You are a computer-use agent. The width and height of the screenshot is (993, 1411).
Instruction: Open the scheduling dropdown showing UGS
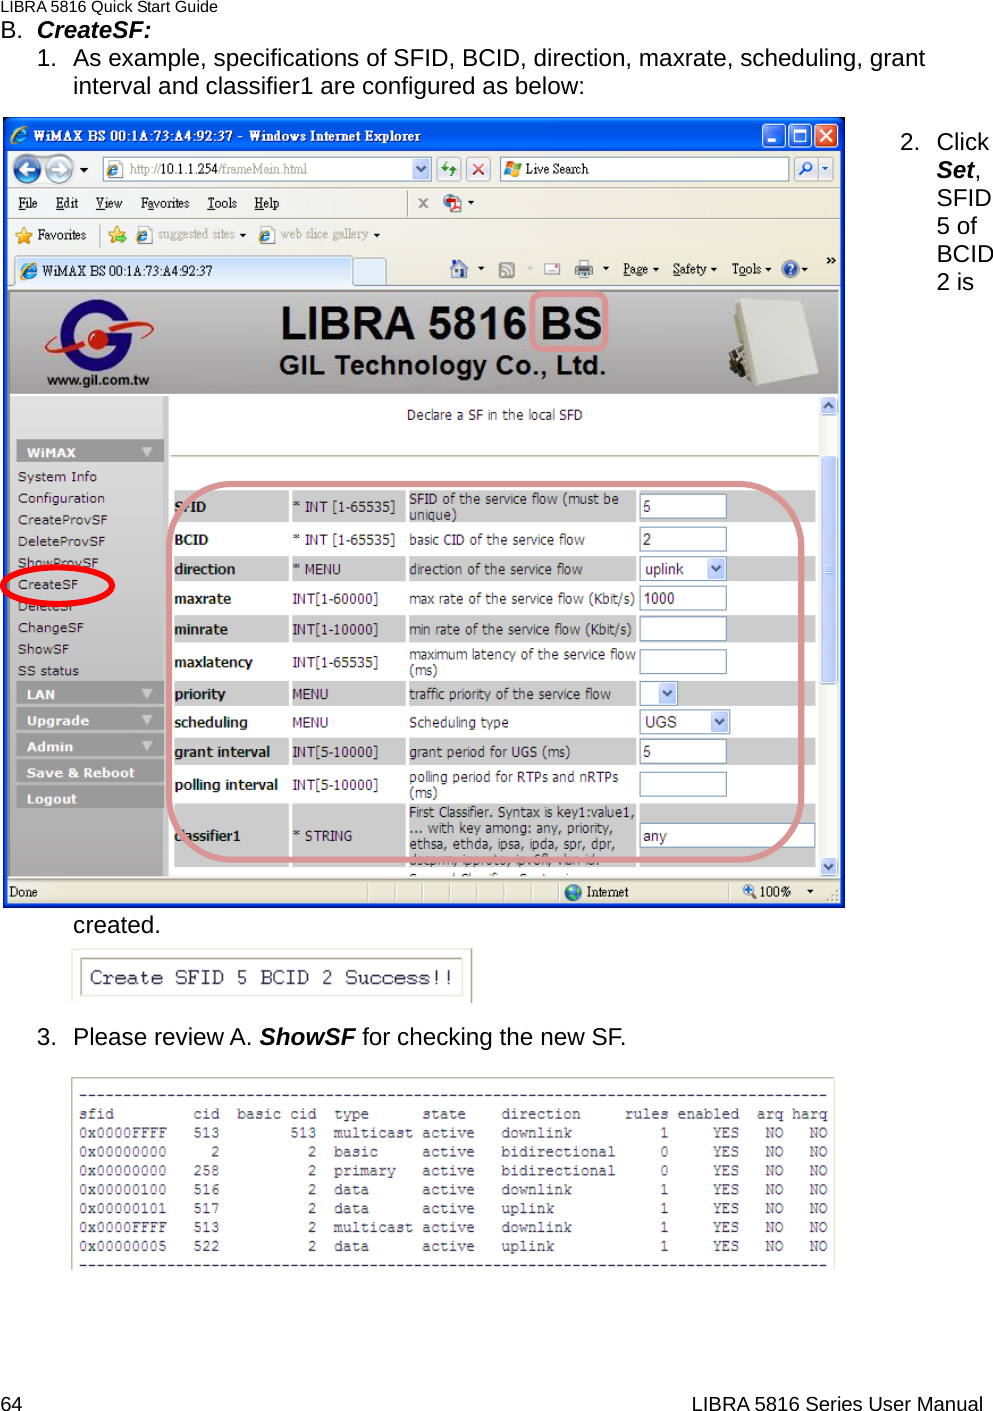[720, 721]
